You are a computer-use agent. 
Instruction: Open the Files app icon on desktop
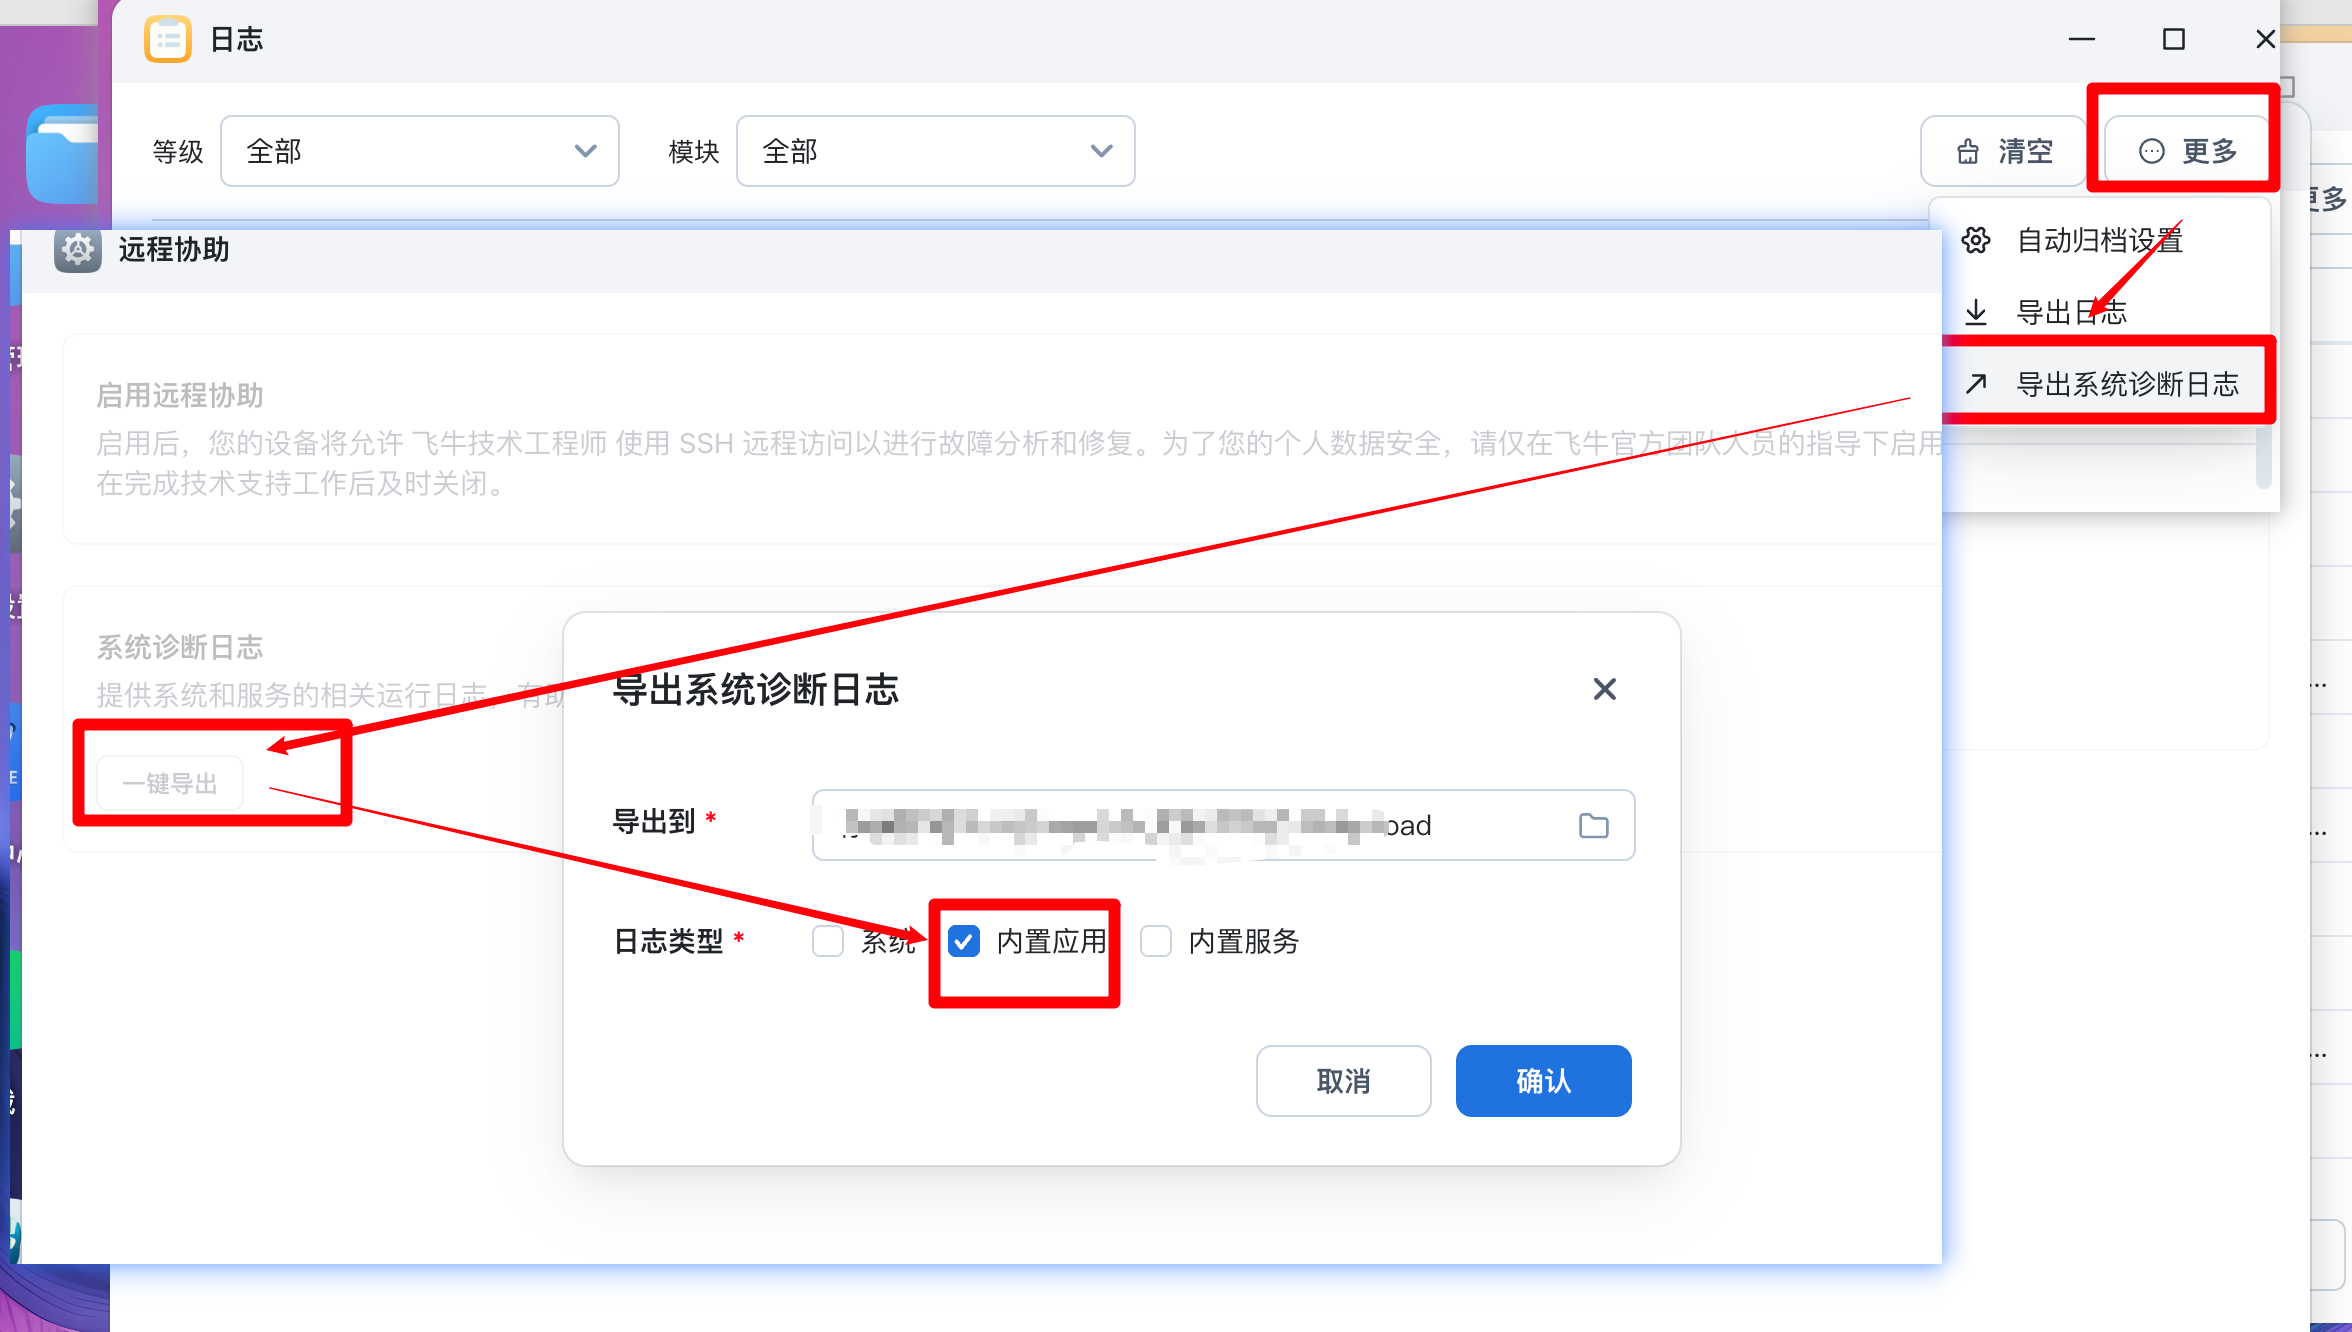click(62, 155)
